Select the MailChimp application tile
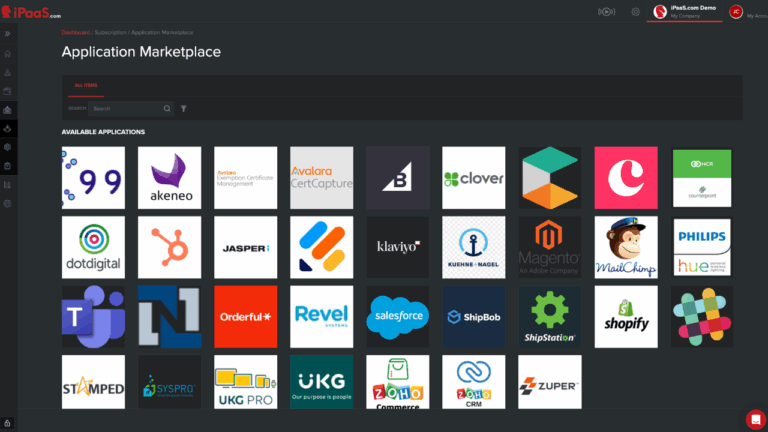 tap(626, 247)
